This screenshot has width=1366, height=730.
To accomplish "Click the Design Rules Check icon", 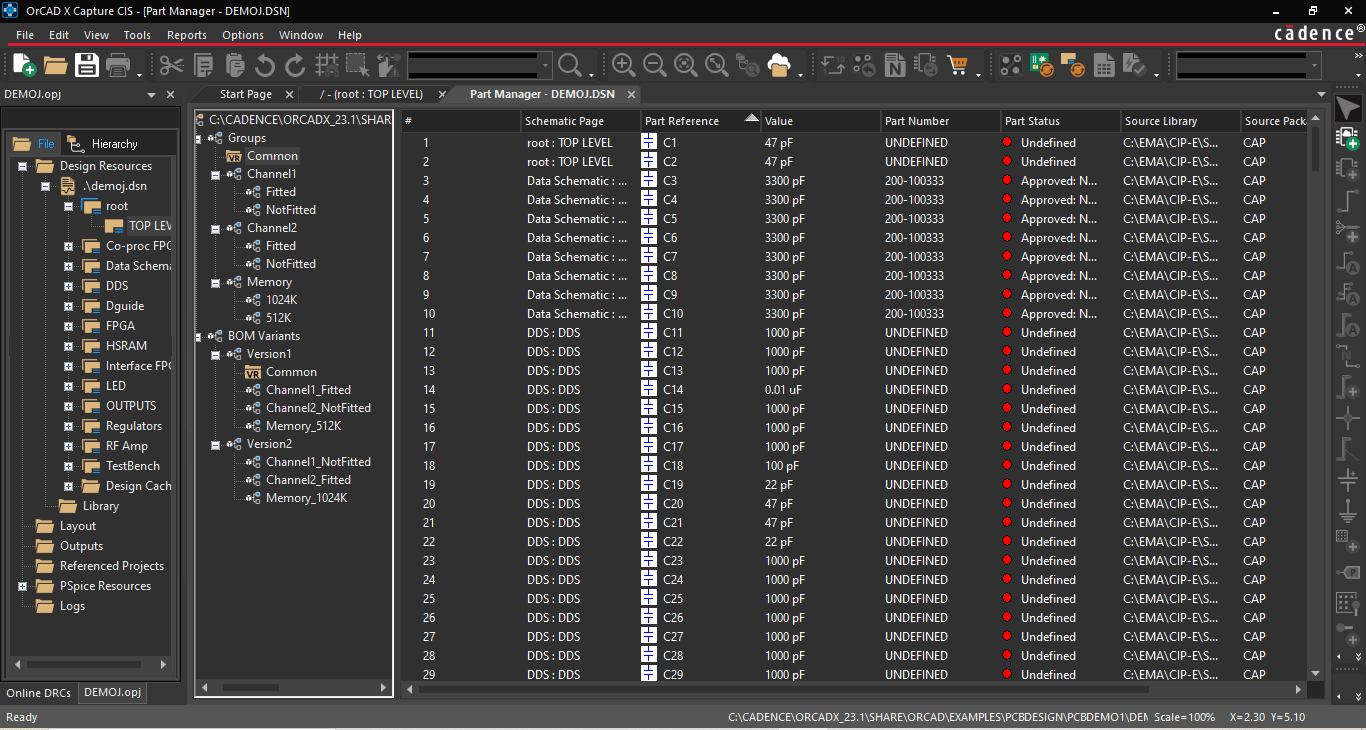I will point(1134,66).
